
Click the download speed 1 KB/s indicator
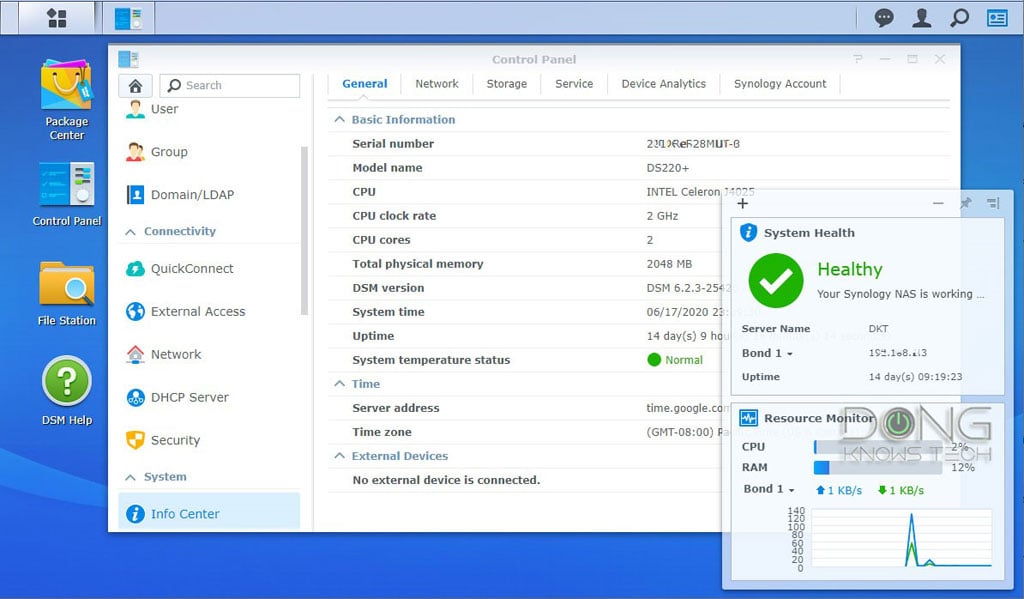coord(901,490)
